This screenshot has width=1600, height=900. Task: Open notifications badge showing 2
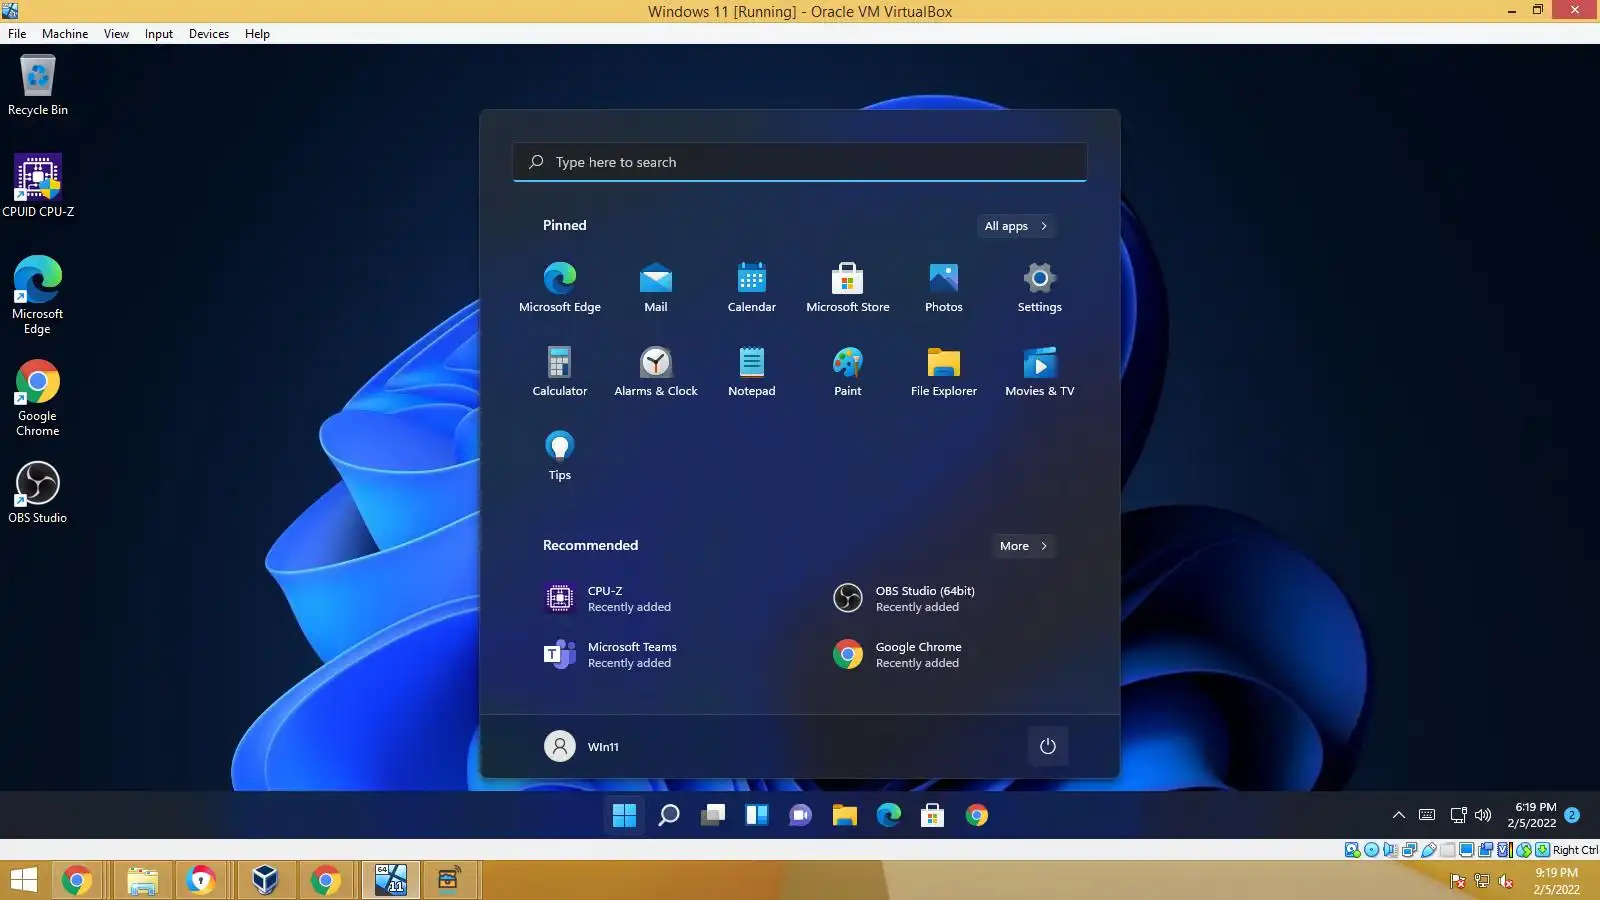coord(1572,815)
